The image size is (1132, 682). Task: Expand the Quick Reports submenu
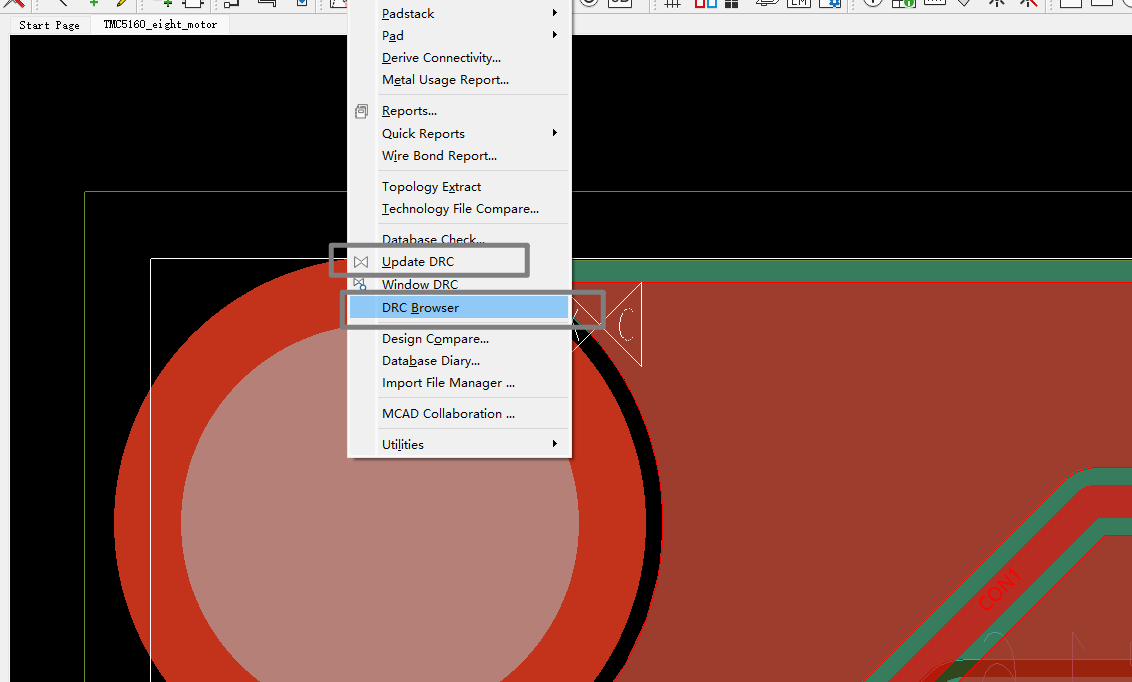460,134
